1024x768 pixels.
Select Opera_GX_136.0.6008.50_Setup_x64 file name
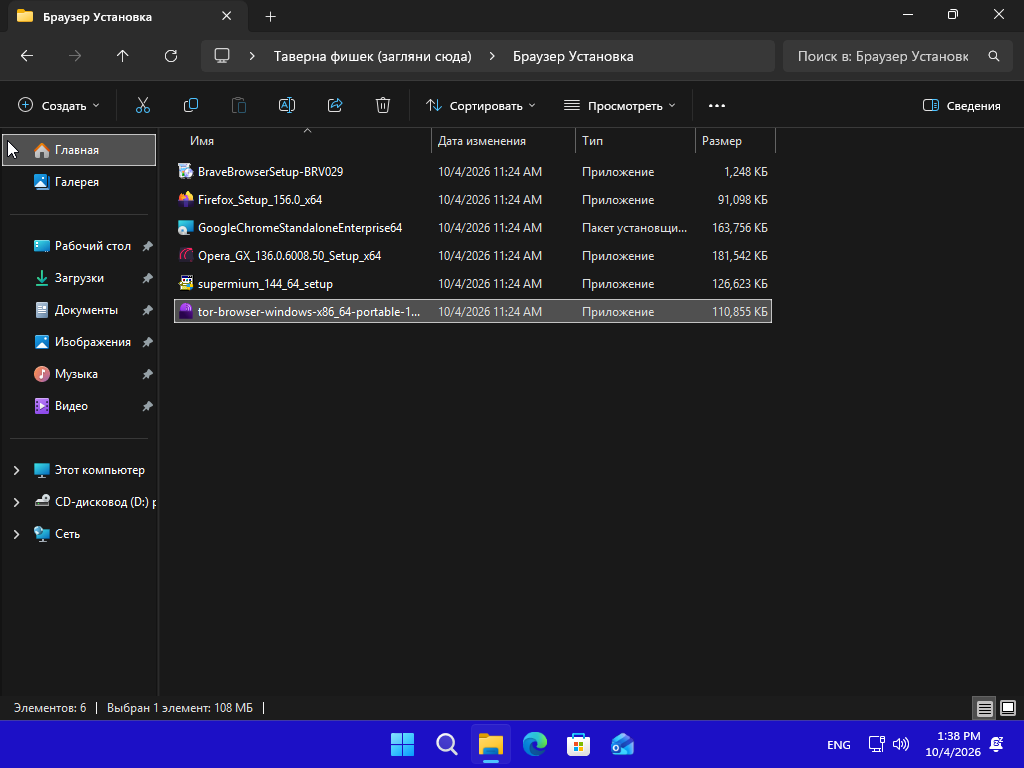[289, 256]
